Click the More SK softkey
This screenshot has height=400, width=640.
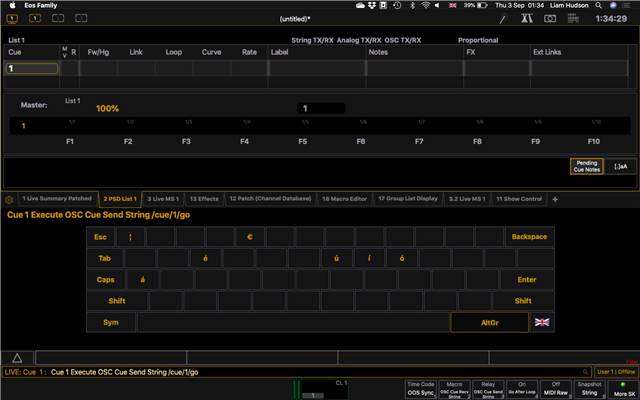click(623, 389)
